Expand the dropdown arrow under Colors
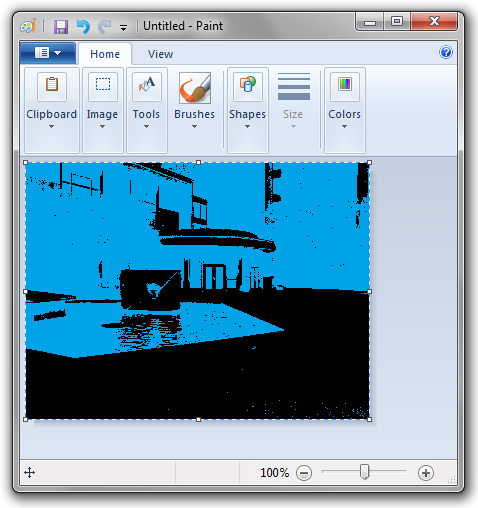 tap(344, 127)
